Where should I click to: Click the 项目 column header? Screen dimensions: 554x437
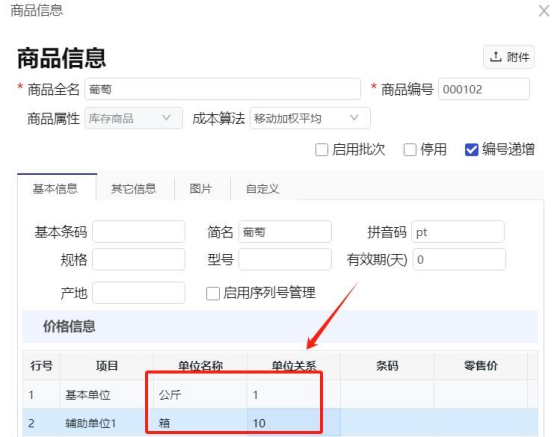click(x=107, y=365)
